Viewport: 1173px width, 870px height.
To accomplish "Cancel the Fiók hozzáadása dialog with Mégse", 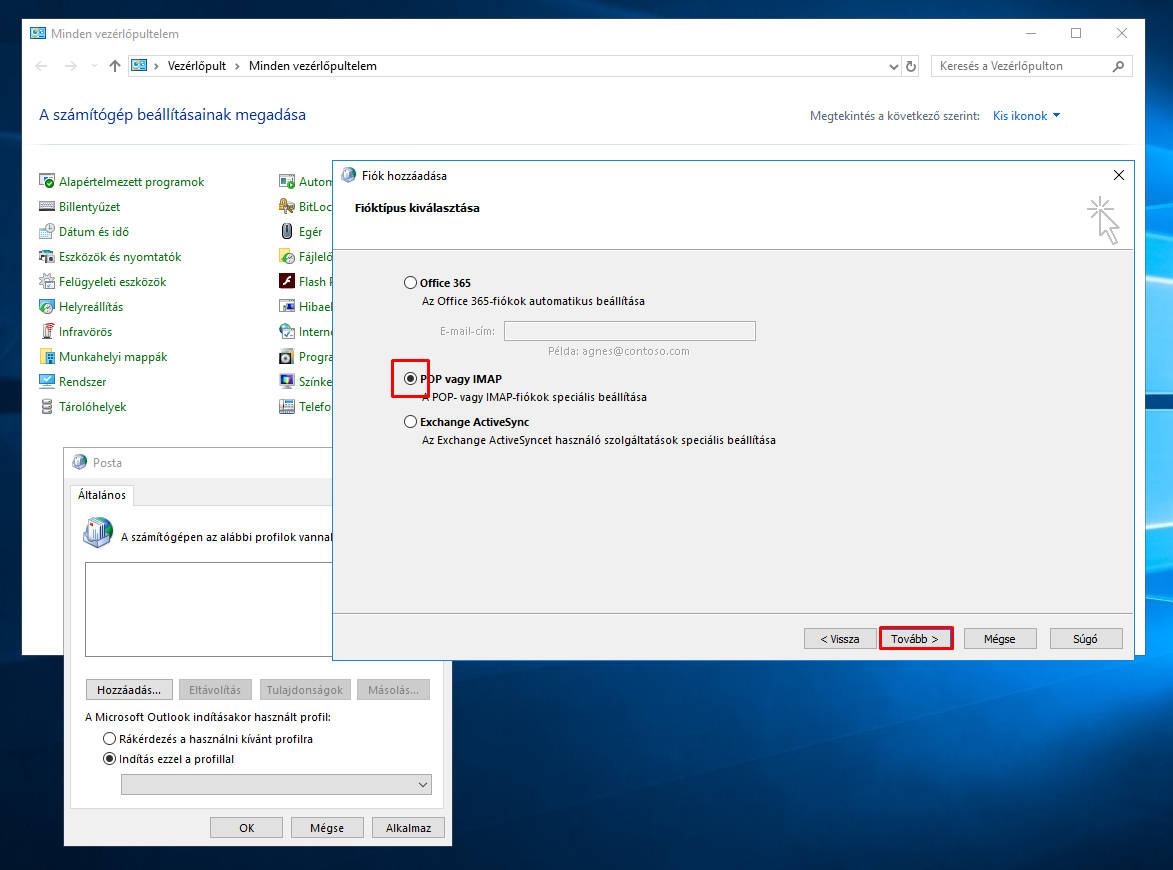I will tap(1000, 639).
